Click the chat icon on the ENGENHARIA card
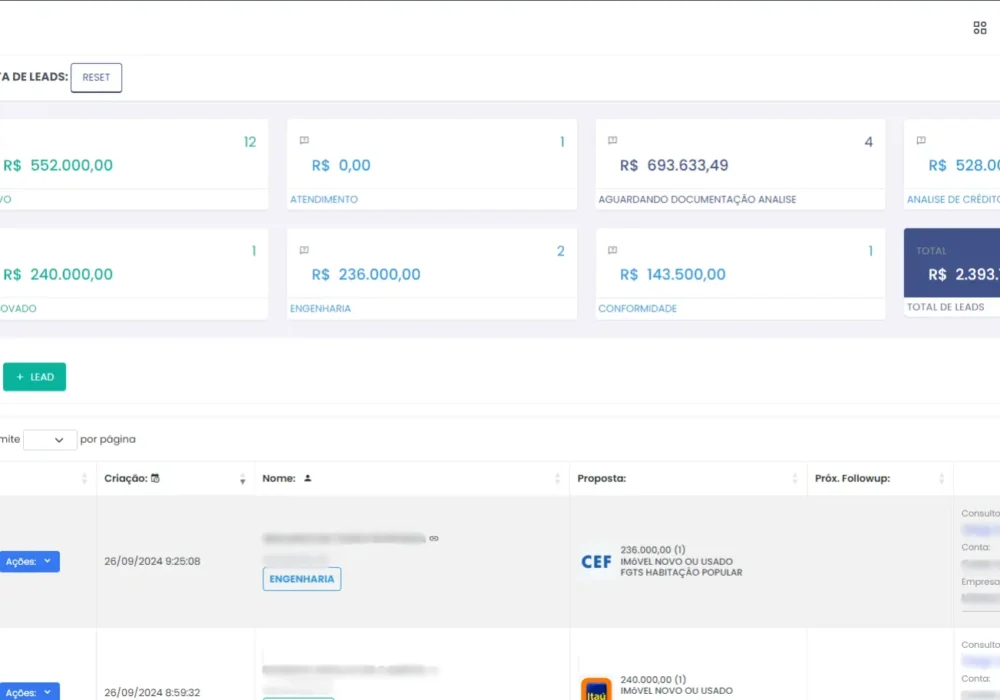 point(304,249)
